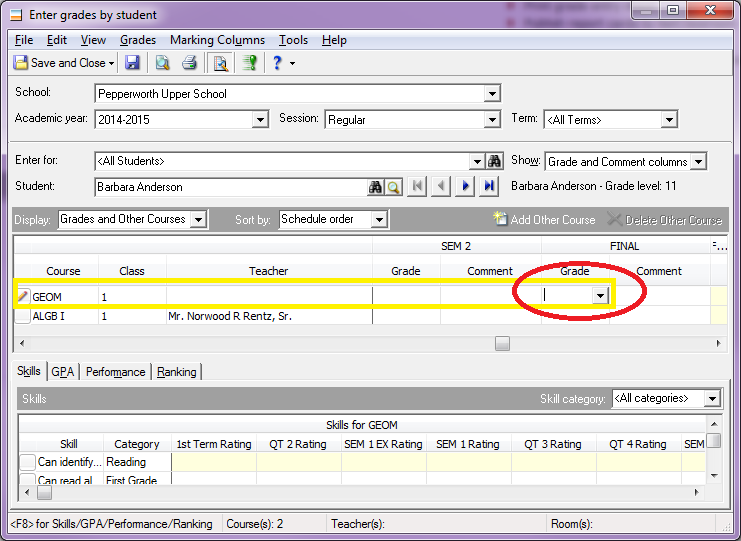Click binoculars icon in Student field
The height and width of the screenshot is (541, 741).
pos(375,187)
